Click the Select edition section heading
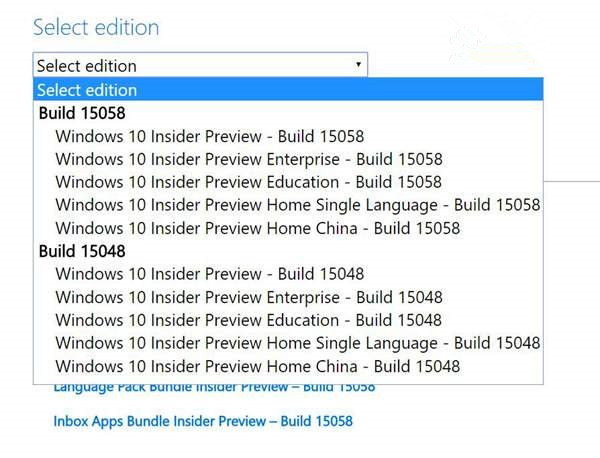Image resolution: width=600 pixels, height=458 pixels. pyautogui.click(x=96, y=27)
